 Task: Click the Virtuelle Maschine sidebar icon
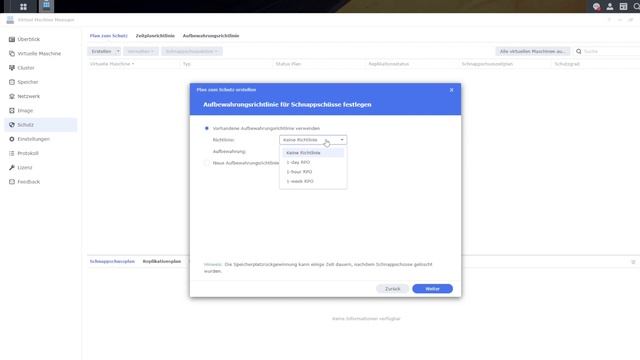[12, 53]
